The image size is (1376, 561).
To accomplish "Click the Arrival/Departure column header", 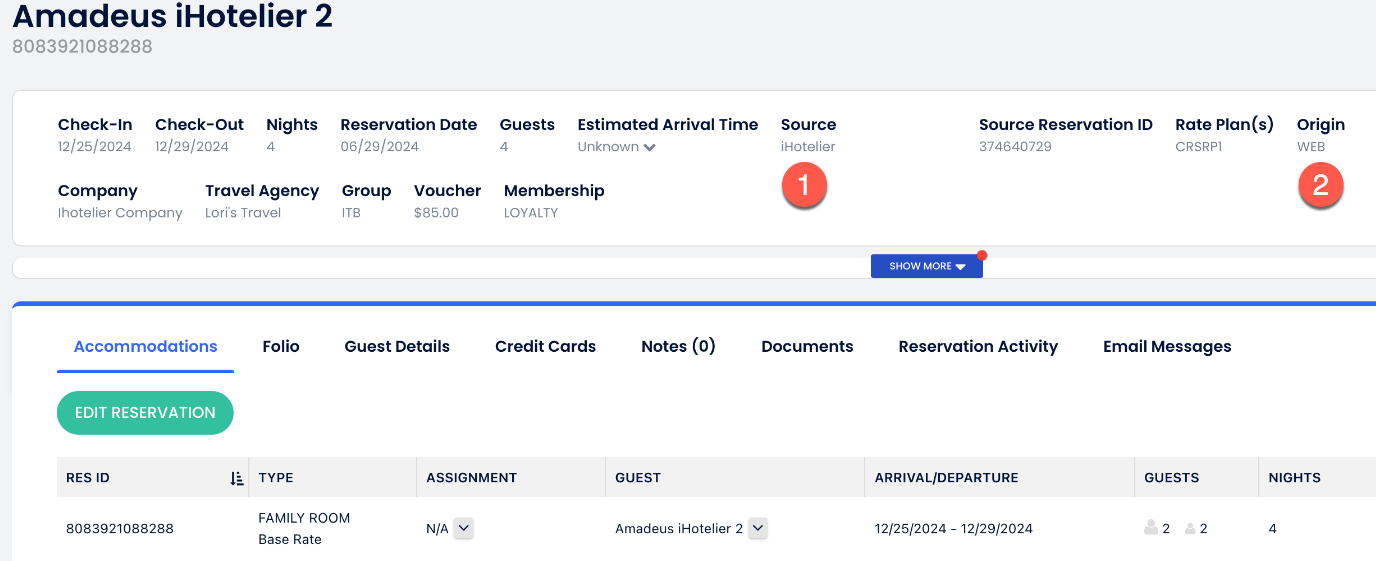I will coord(946,478).
